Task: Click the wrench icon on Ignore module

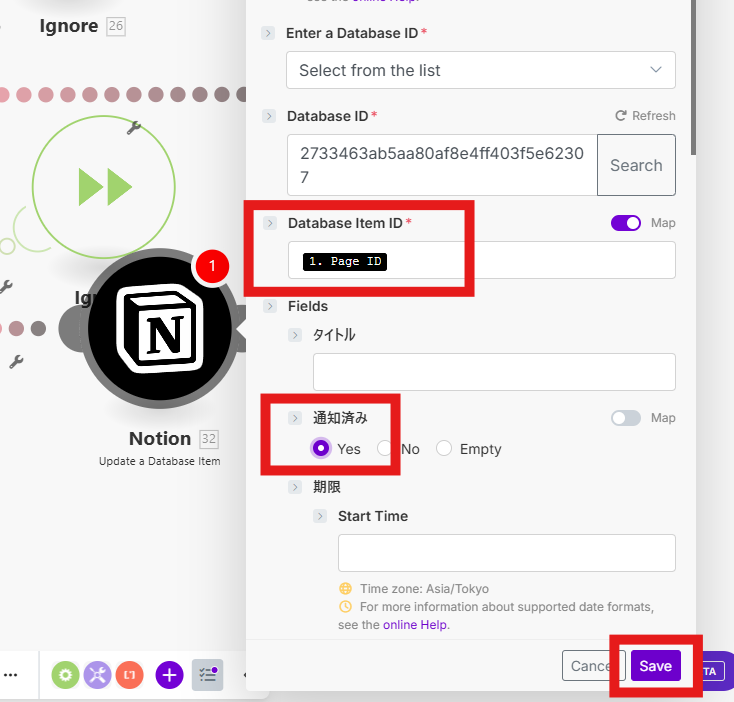Action: pos(134,128)
